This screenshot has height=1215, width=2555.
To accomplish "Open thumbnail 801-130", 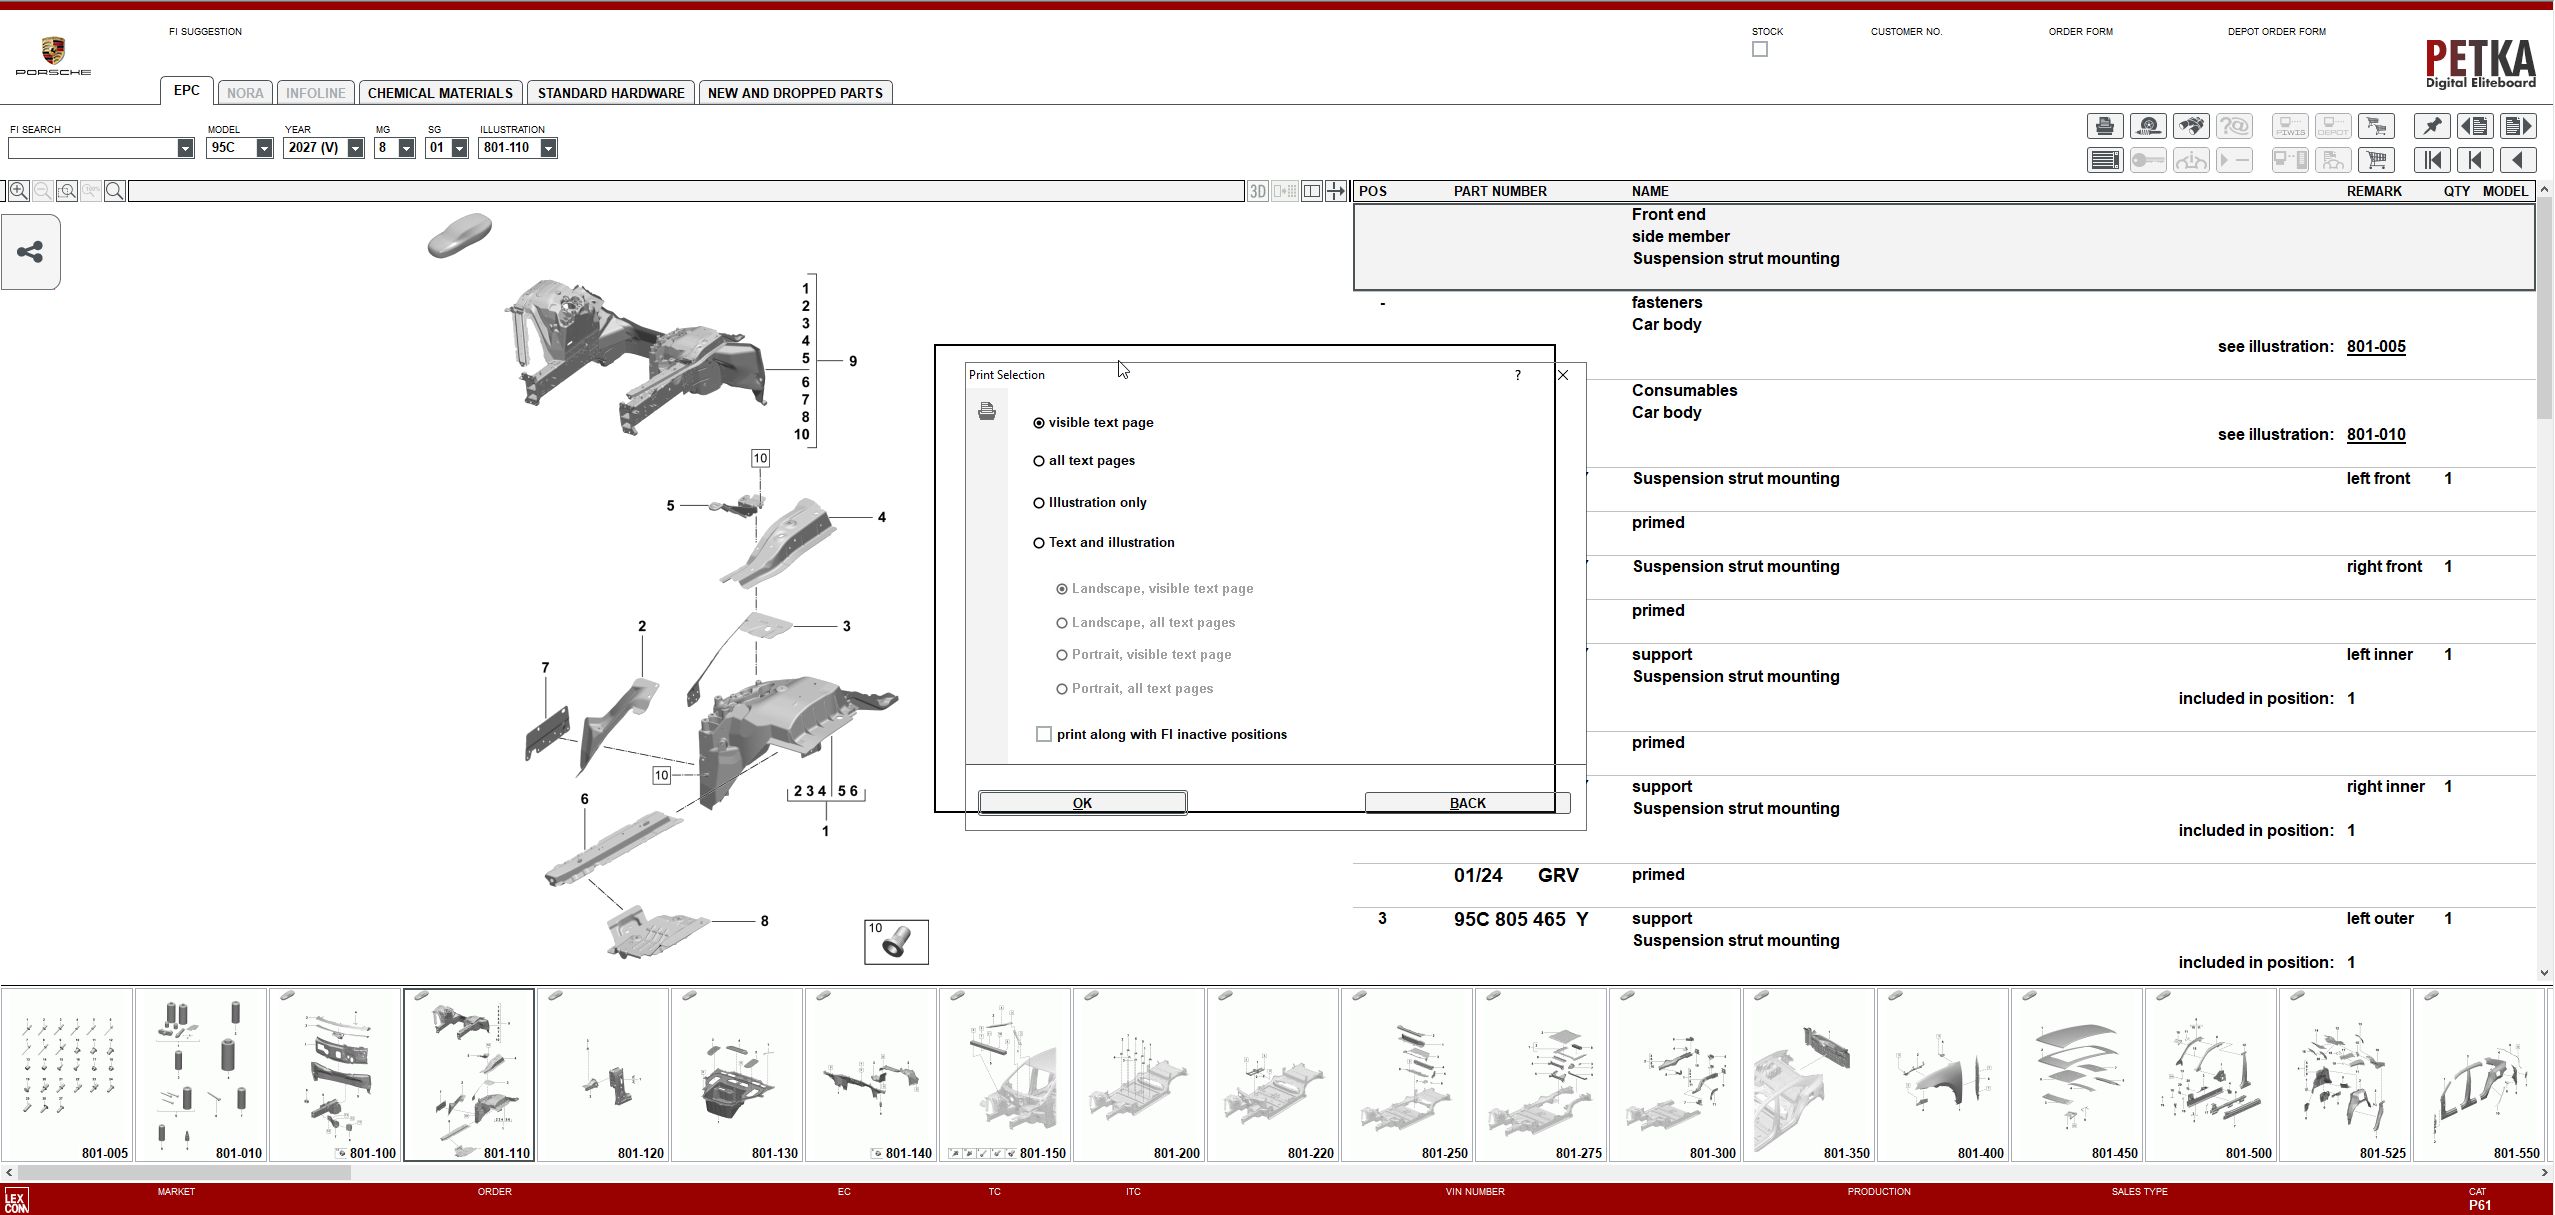I will coord(737,1075).
